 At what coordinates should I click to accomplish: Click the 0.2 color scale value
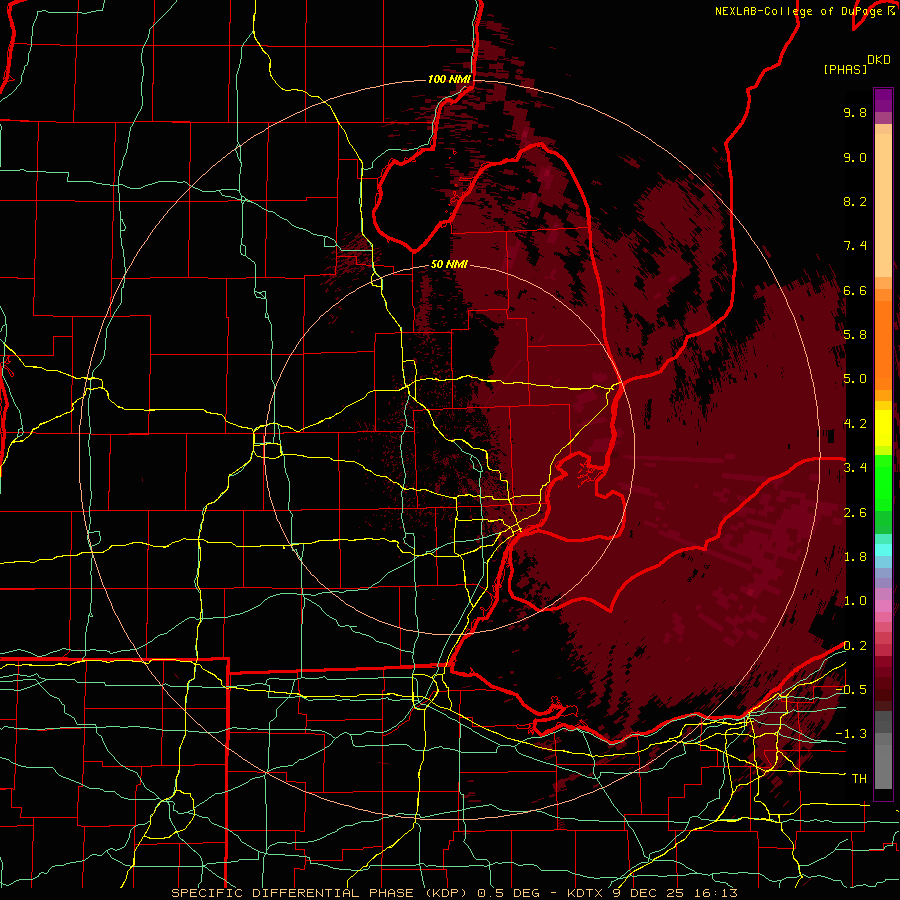coord(855,646)
